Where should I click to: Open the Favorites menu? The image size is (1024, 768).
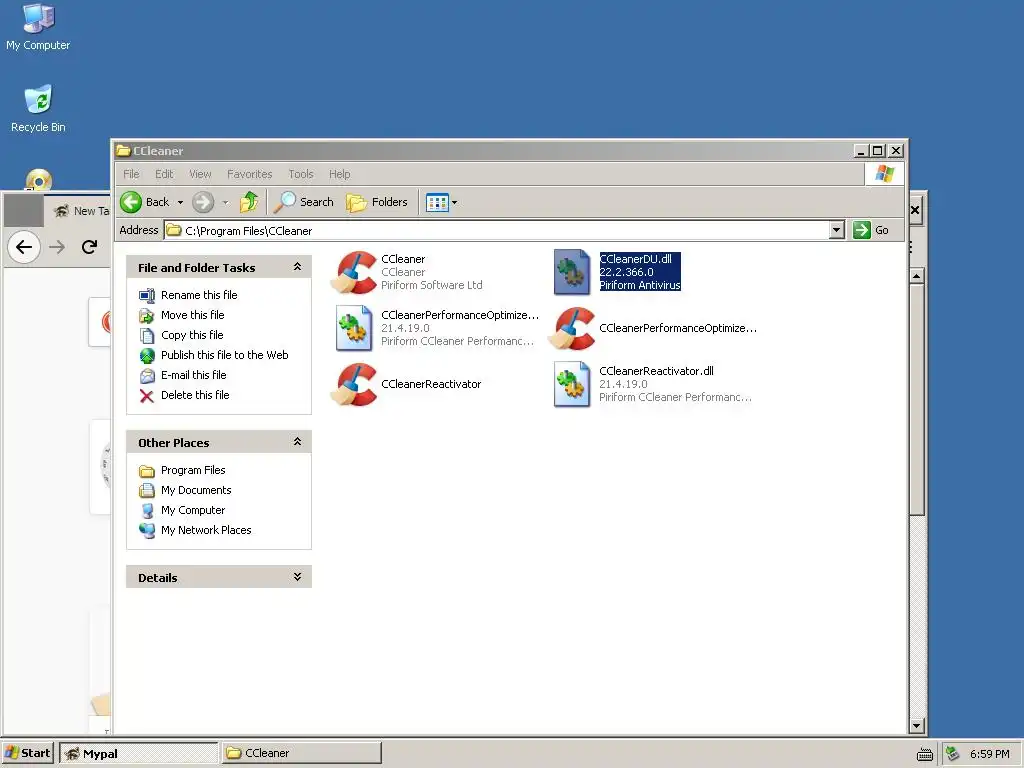tap(249, 174)
